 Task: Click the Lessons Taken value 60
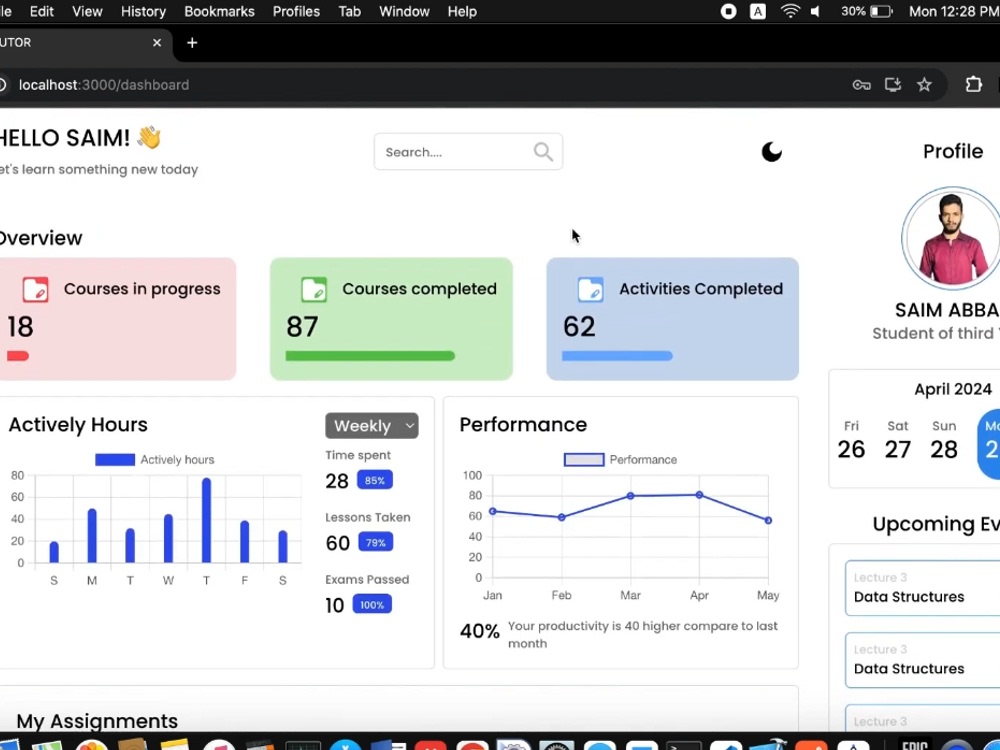coord(337,543)
